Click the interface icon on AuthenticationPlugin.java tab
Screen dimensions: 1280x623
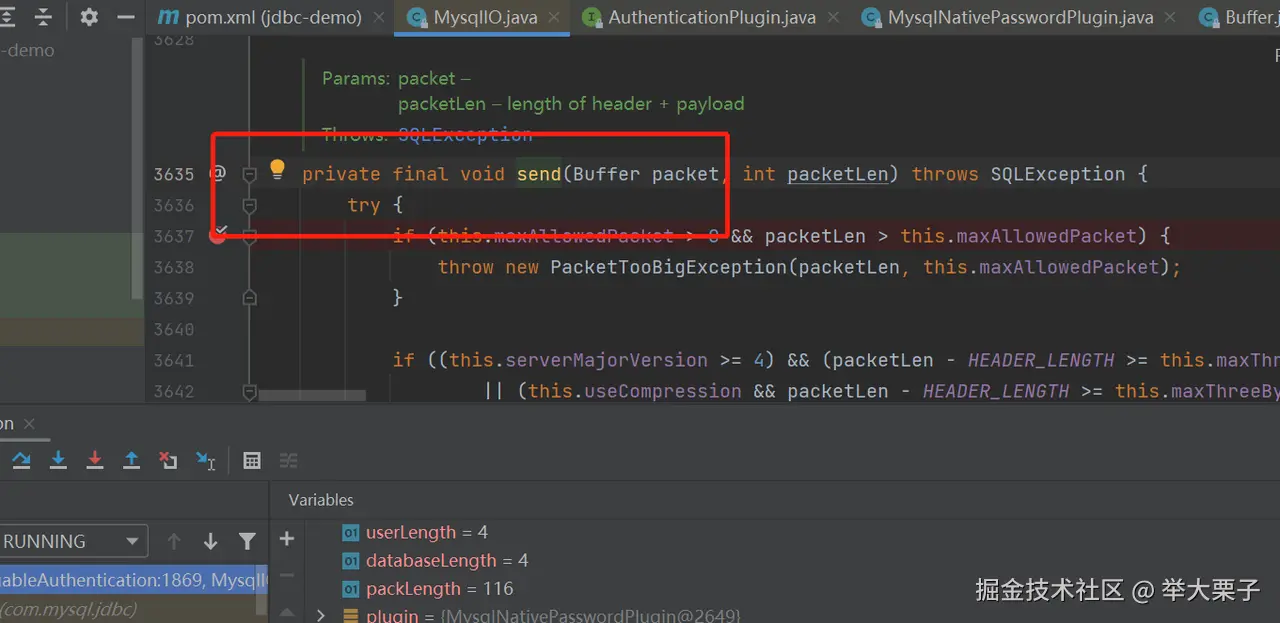(592, 17)
